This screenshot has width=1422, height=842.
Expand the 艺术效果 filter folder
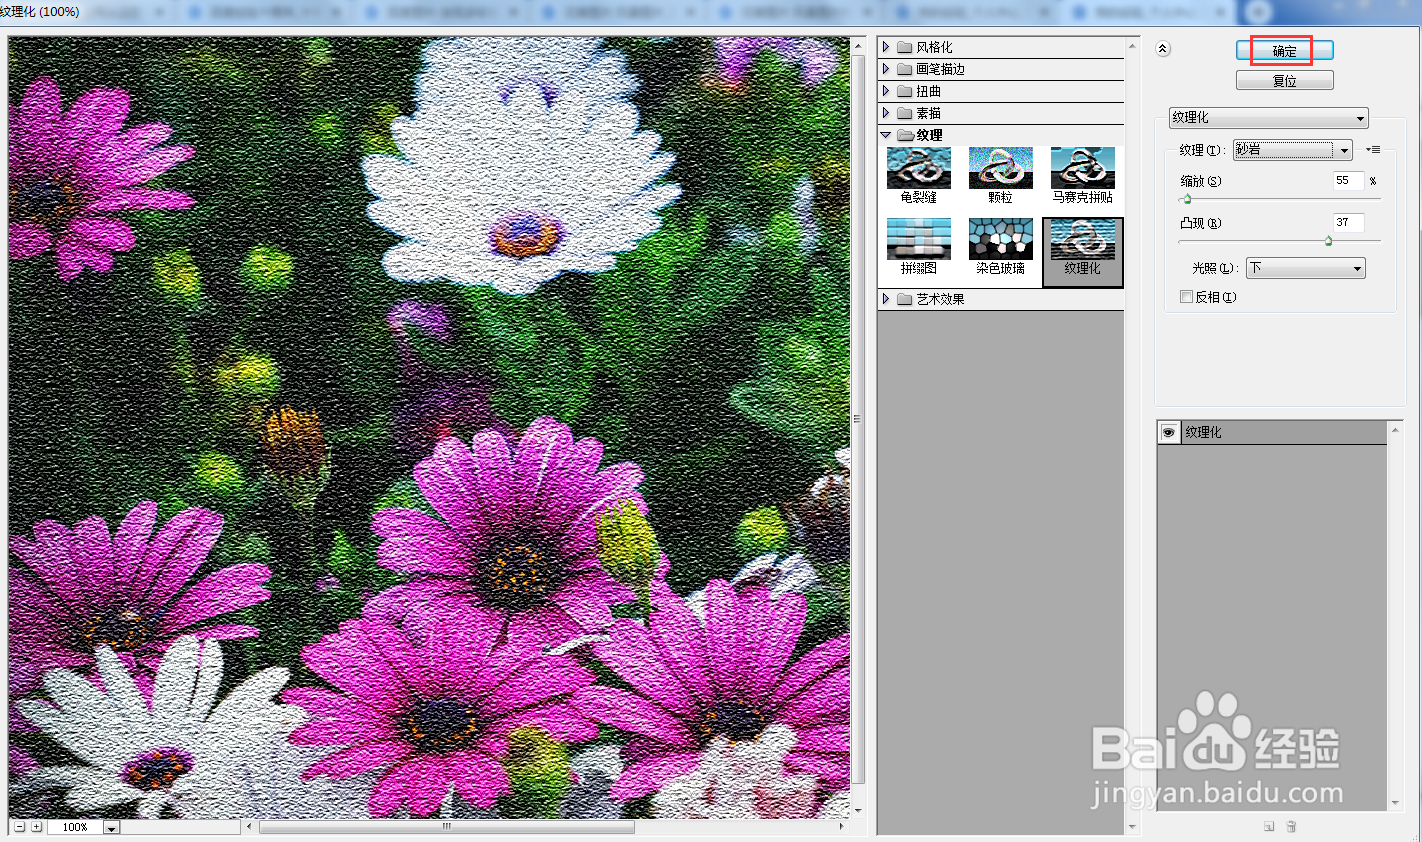[886, 299]
